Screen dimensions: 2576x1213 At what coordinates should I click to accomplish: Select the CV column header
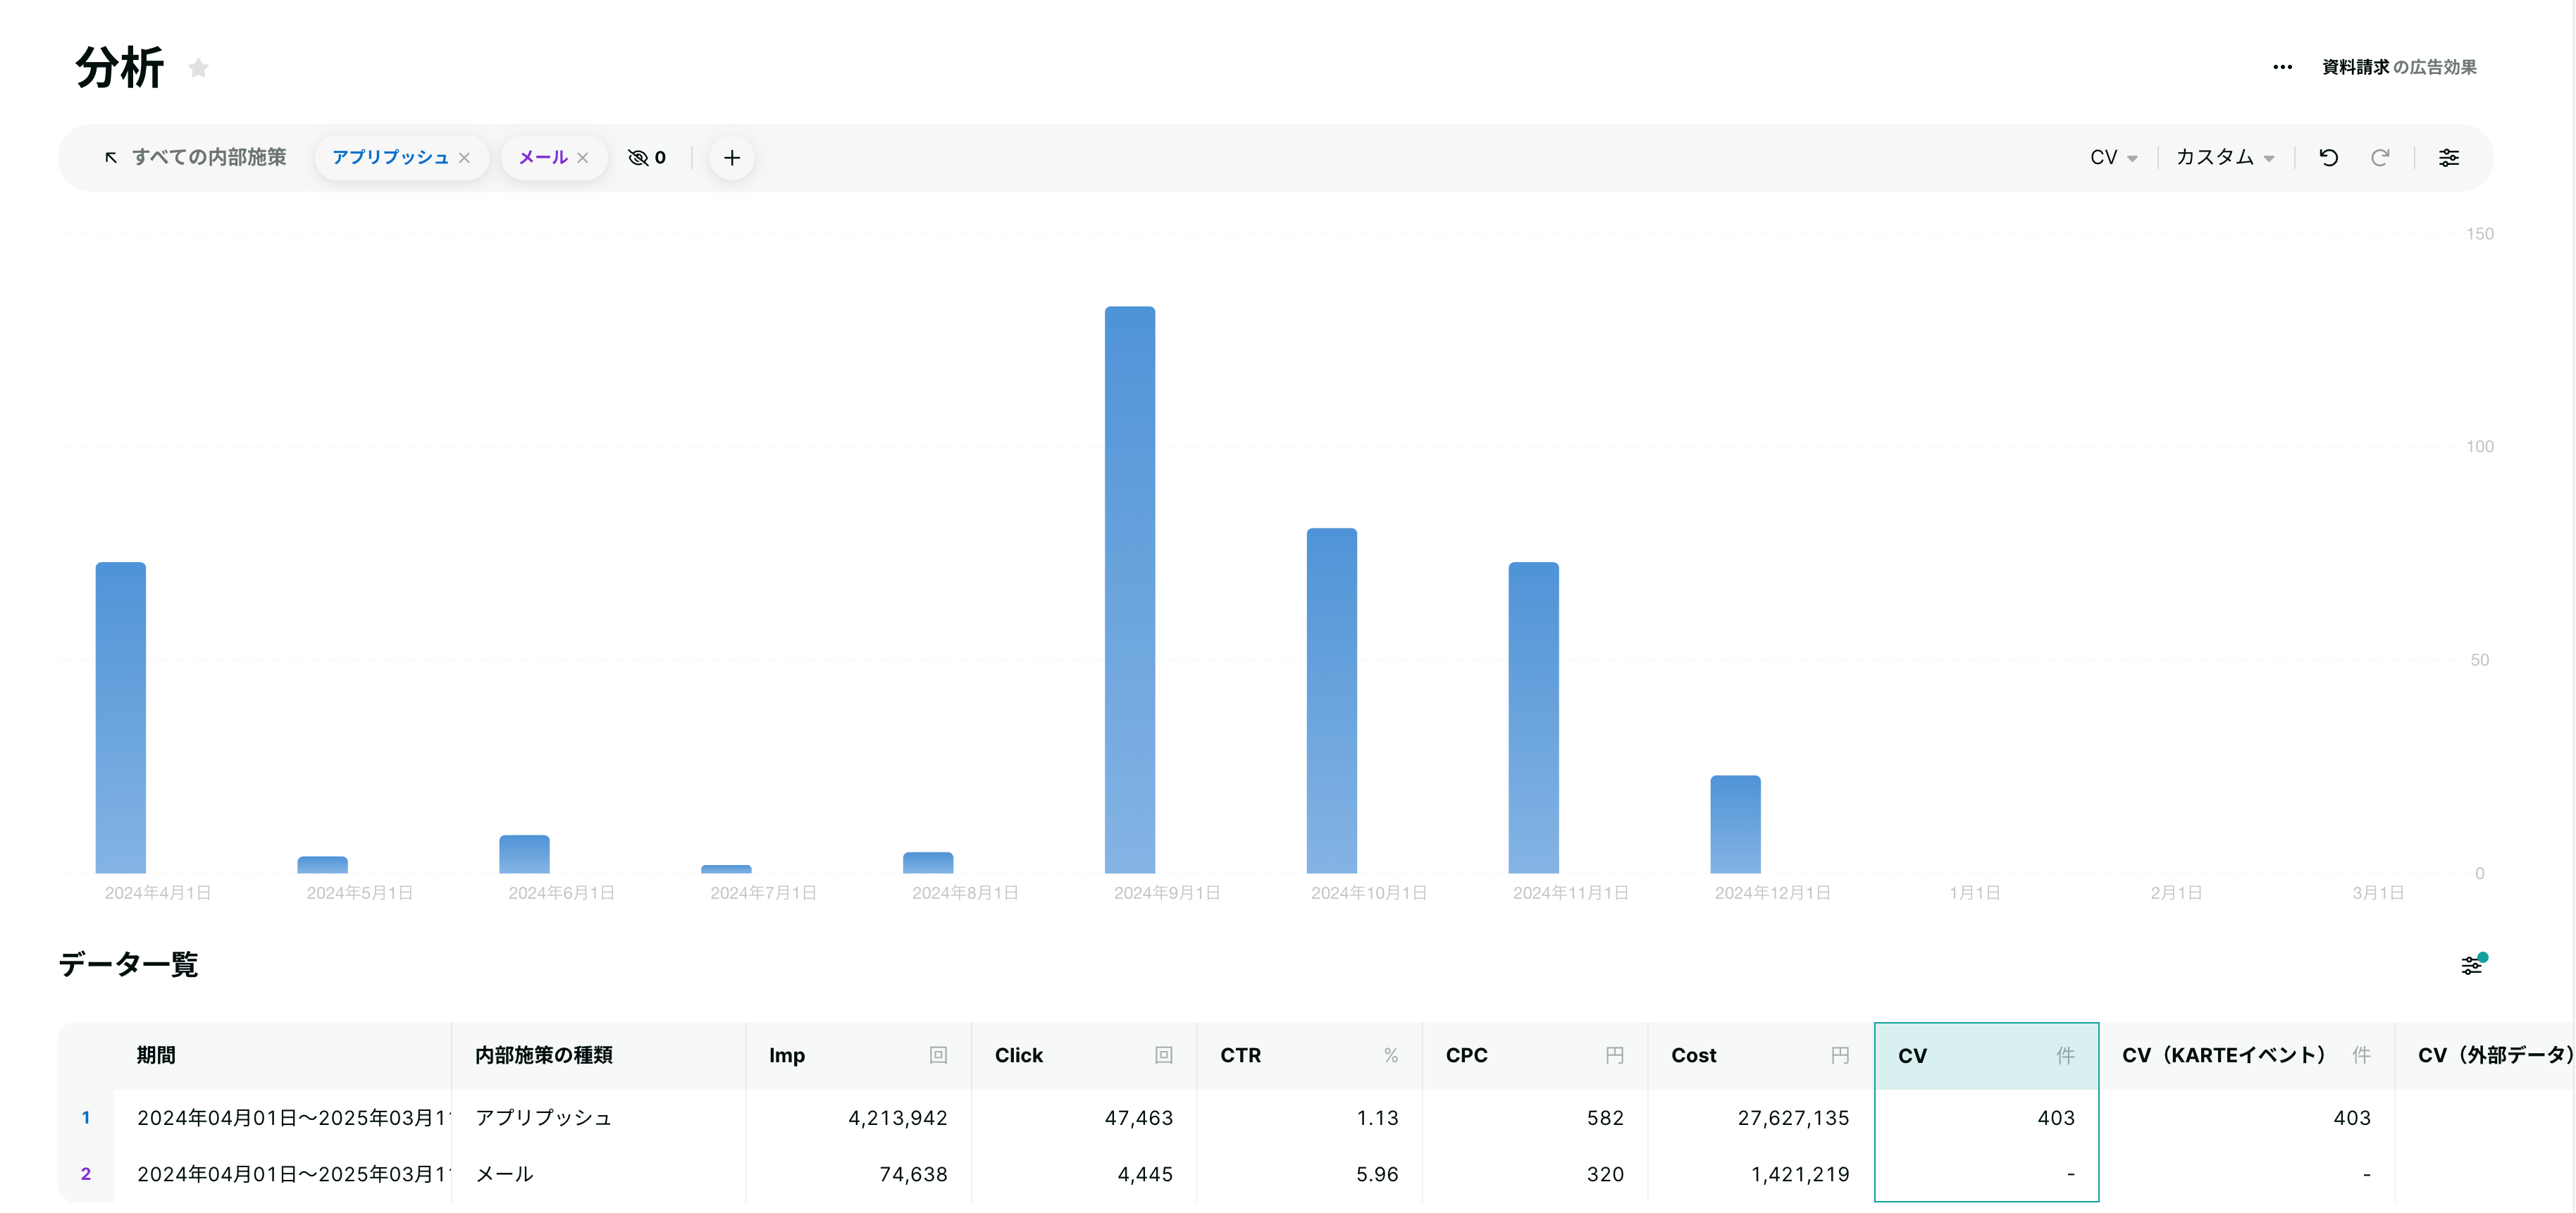point(1986,1055)
